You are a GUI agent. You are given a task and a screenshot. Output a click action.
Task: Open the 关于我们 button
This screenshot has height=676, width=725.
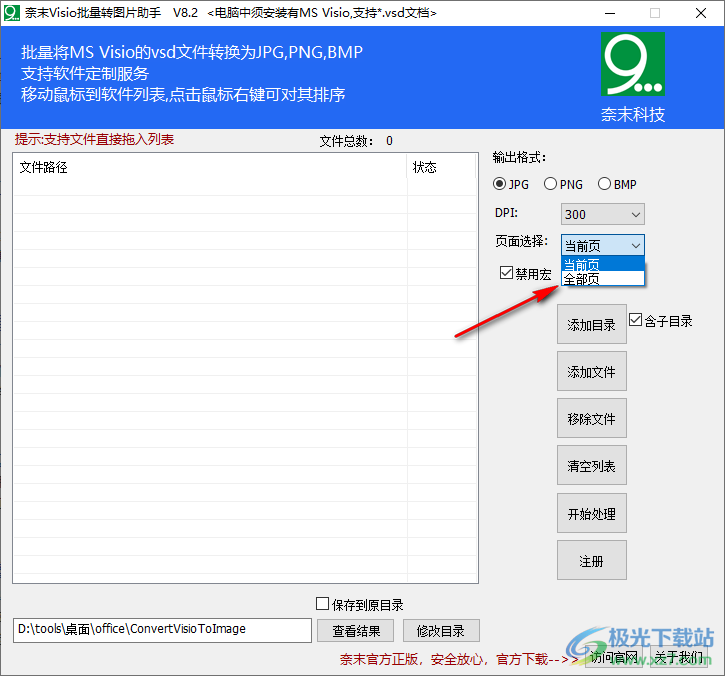[679, 657]
